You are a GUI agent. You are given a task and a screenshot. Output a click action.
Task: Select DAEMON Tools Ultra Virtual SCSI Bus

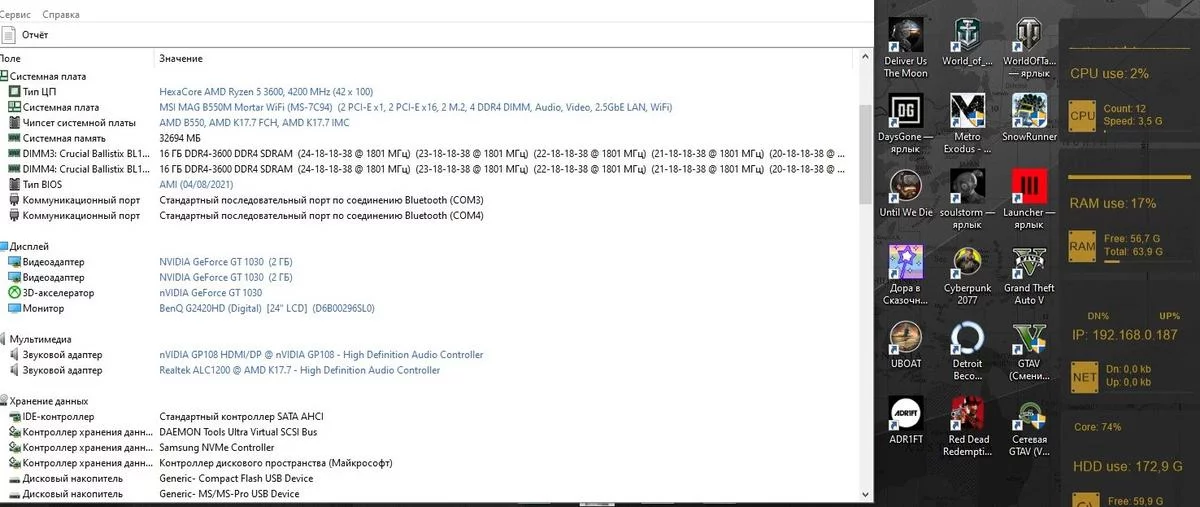pyautogui.click(x=238, y=432)
